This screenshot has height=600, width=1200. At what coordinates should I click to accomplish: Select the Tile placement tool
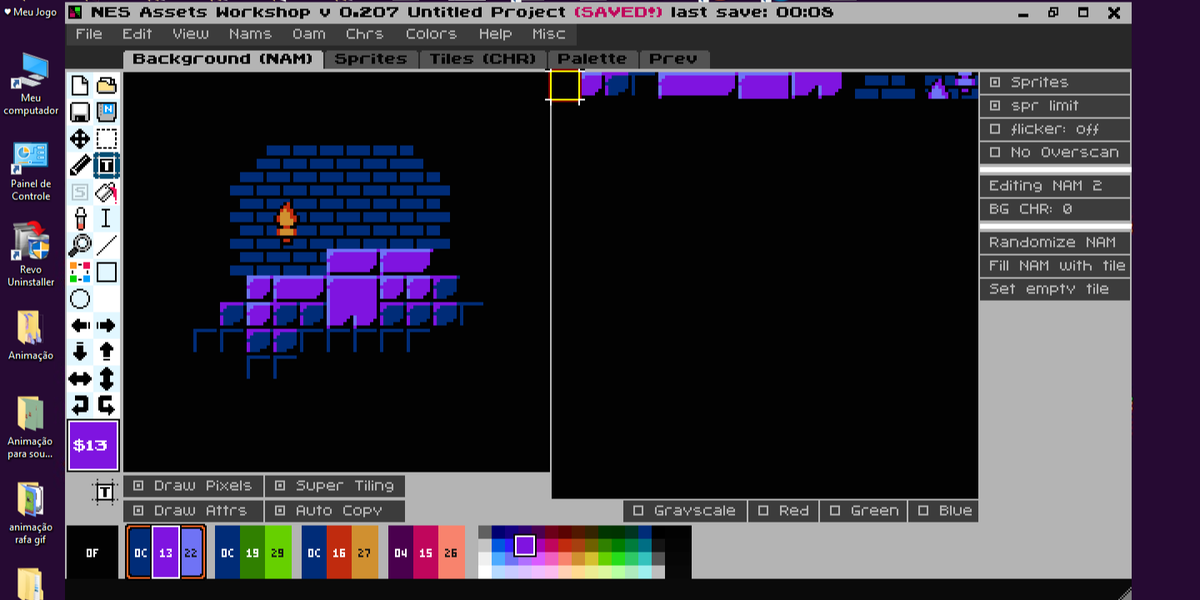point(107,166)
